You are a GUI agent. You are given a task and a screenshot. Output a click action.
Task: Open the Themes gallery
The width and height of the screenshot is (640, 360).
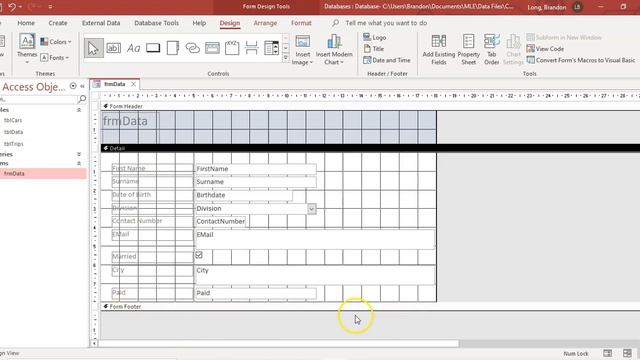27,50
